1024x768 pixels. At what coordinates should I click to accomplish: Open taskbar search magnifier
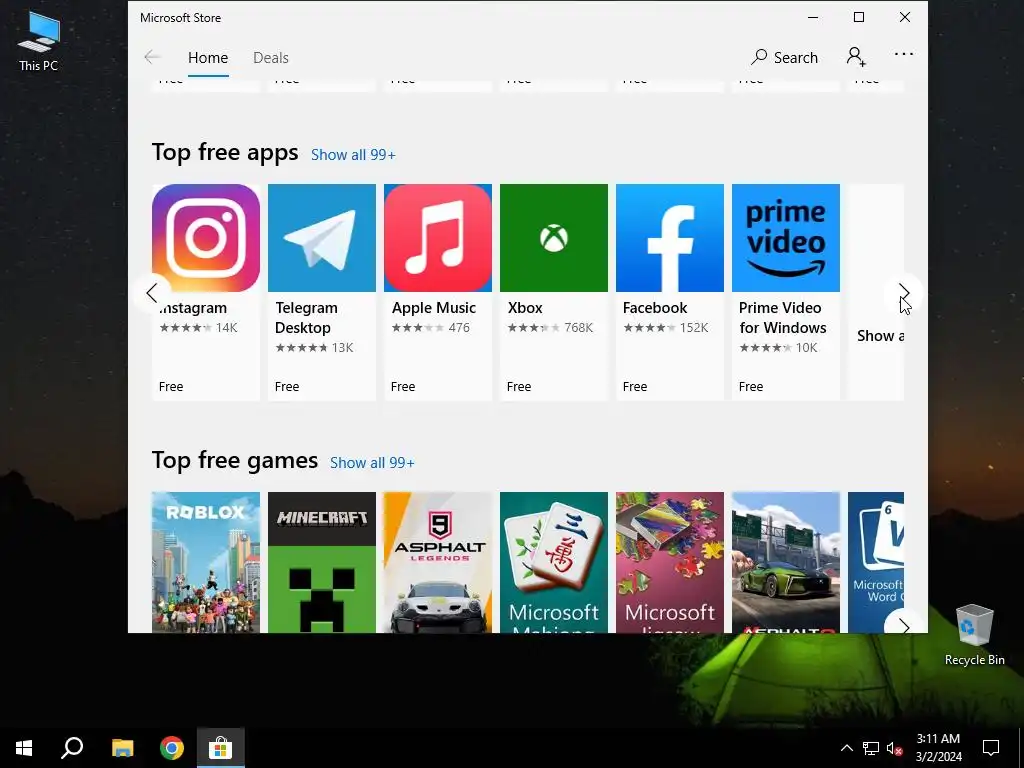[x=72, y=748]
